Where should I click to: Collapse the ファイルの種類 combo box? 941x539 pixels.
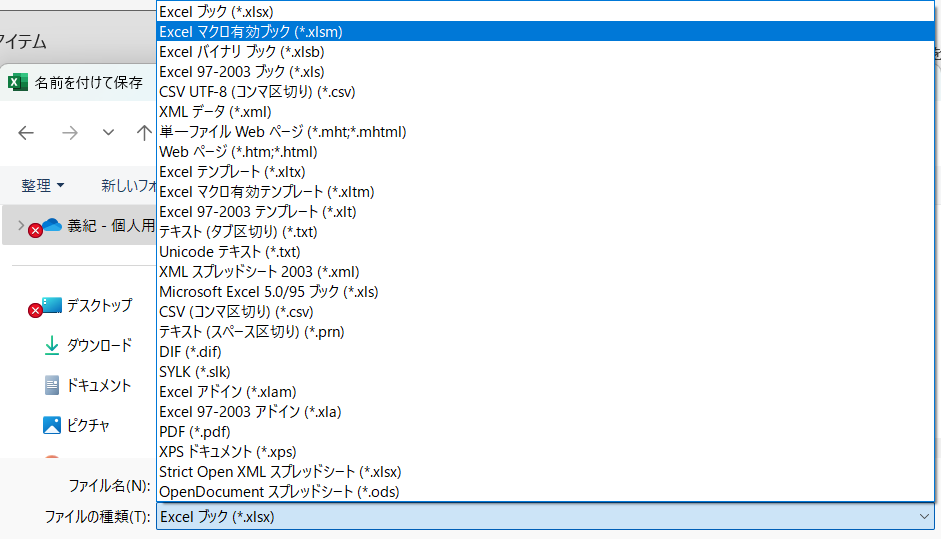(923, 516)
